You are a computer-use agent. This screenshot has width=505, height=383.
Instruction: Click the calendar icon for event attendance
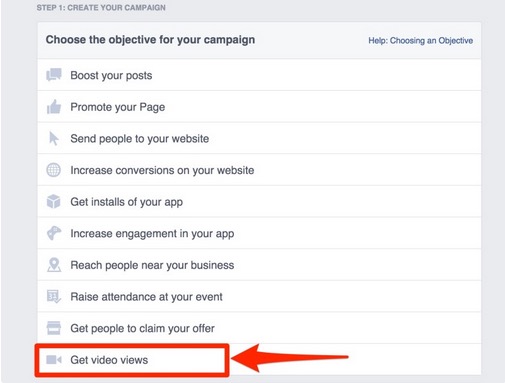tap(54, 296)
